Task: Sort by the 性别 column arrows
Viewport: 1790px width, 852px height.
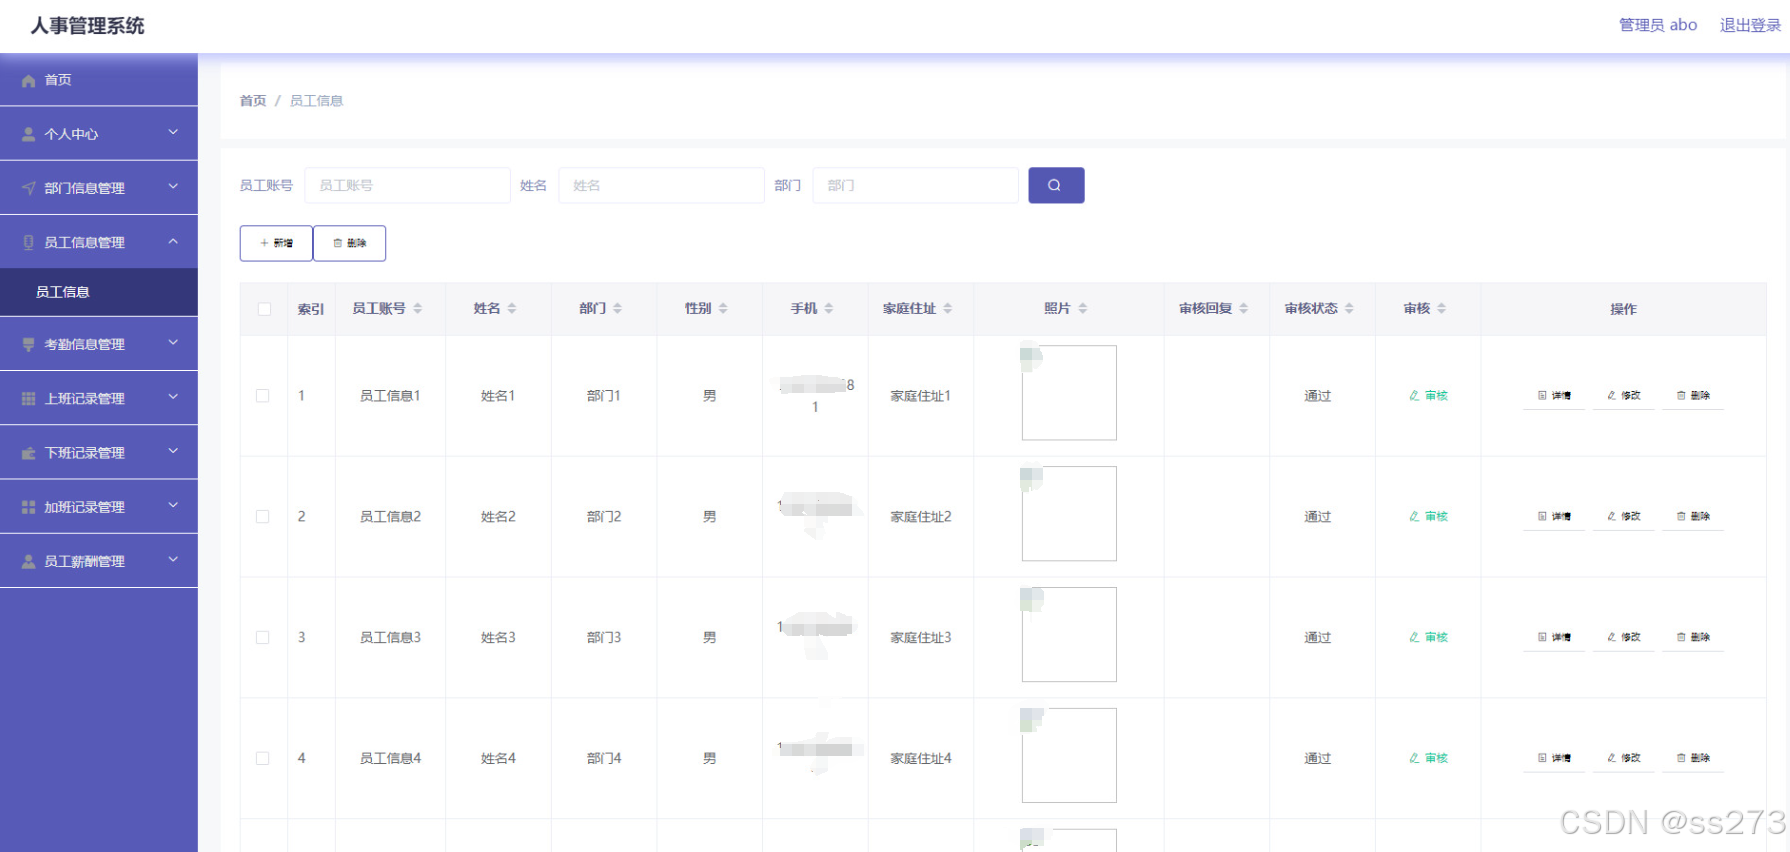Action: pyautogui.click(x=723, y=309)
